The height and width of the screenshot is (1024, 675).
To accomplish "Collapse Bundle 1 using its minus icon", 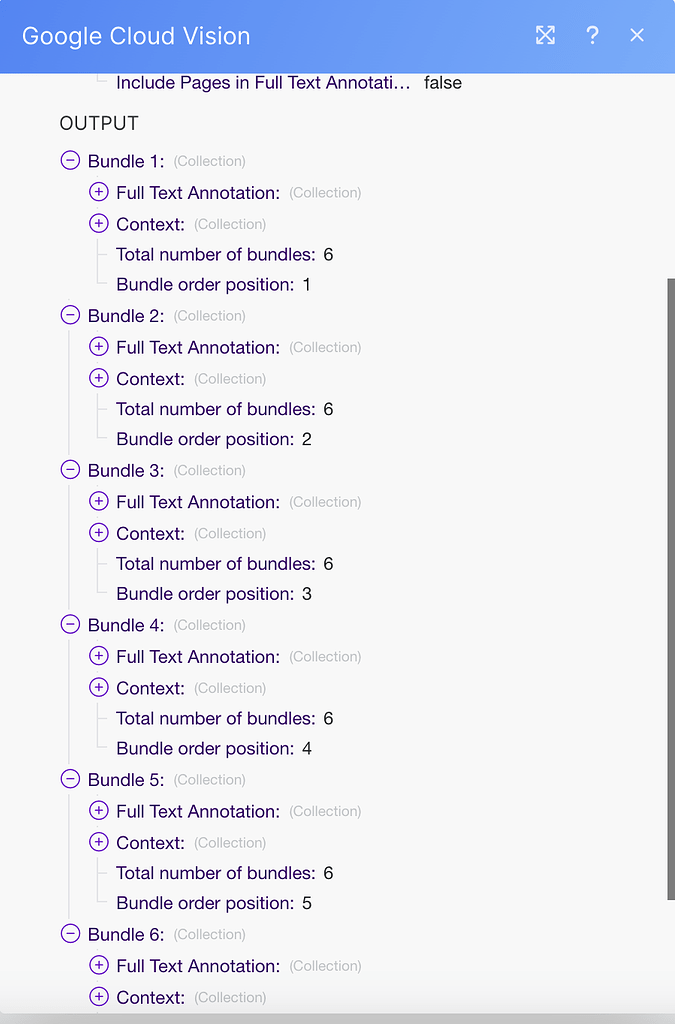I will click(69, 160).
